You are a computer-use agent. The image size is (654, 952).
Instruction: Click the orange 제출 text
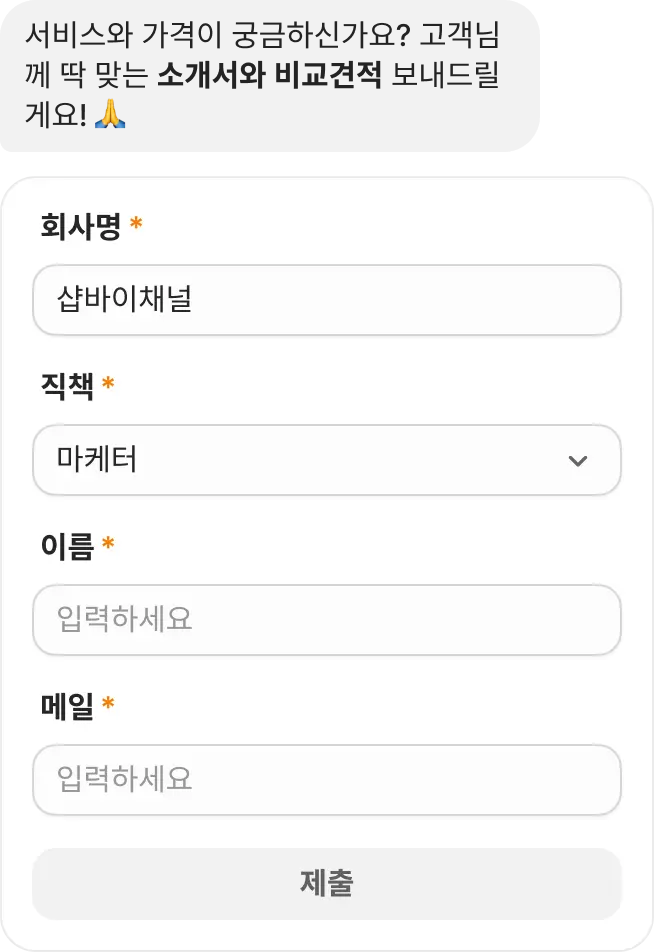327,882
